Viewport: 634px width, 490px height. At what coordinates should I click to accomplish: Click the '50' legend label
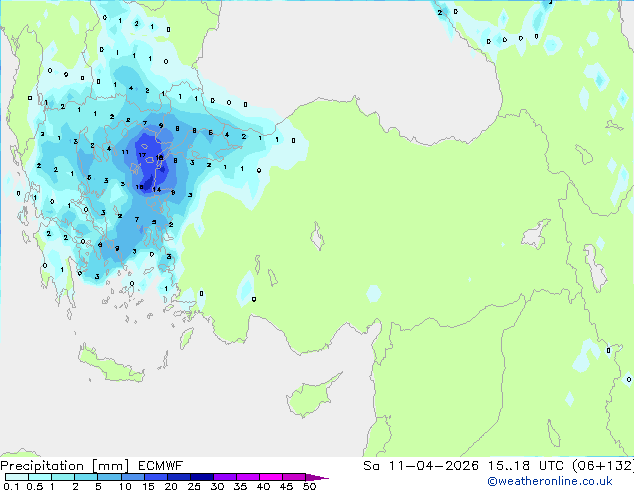[x=309, y=486]
